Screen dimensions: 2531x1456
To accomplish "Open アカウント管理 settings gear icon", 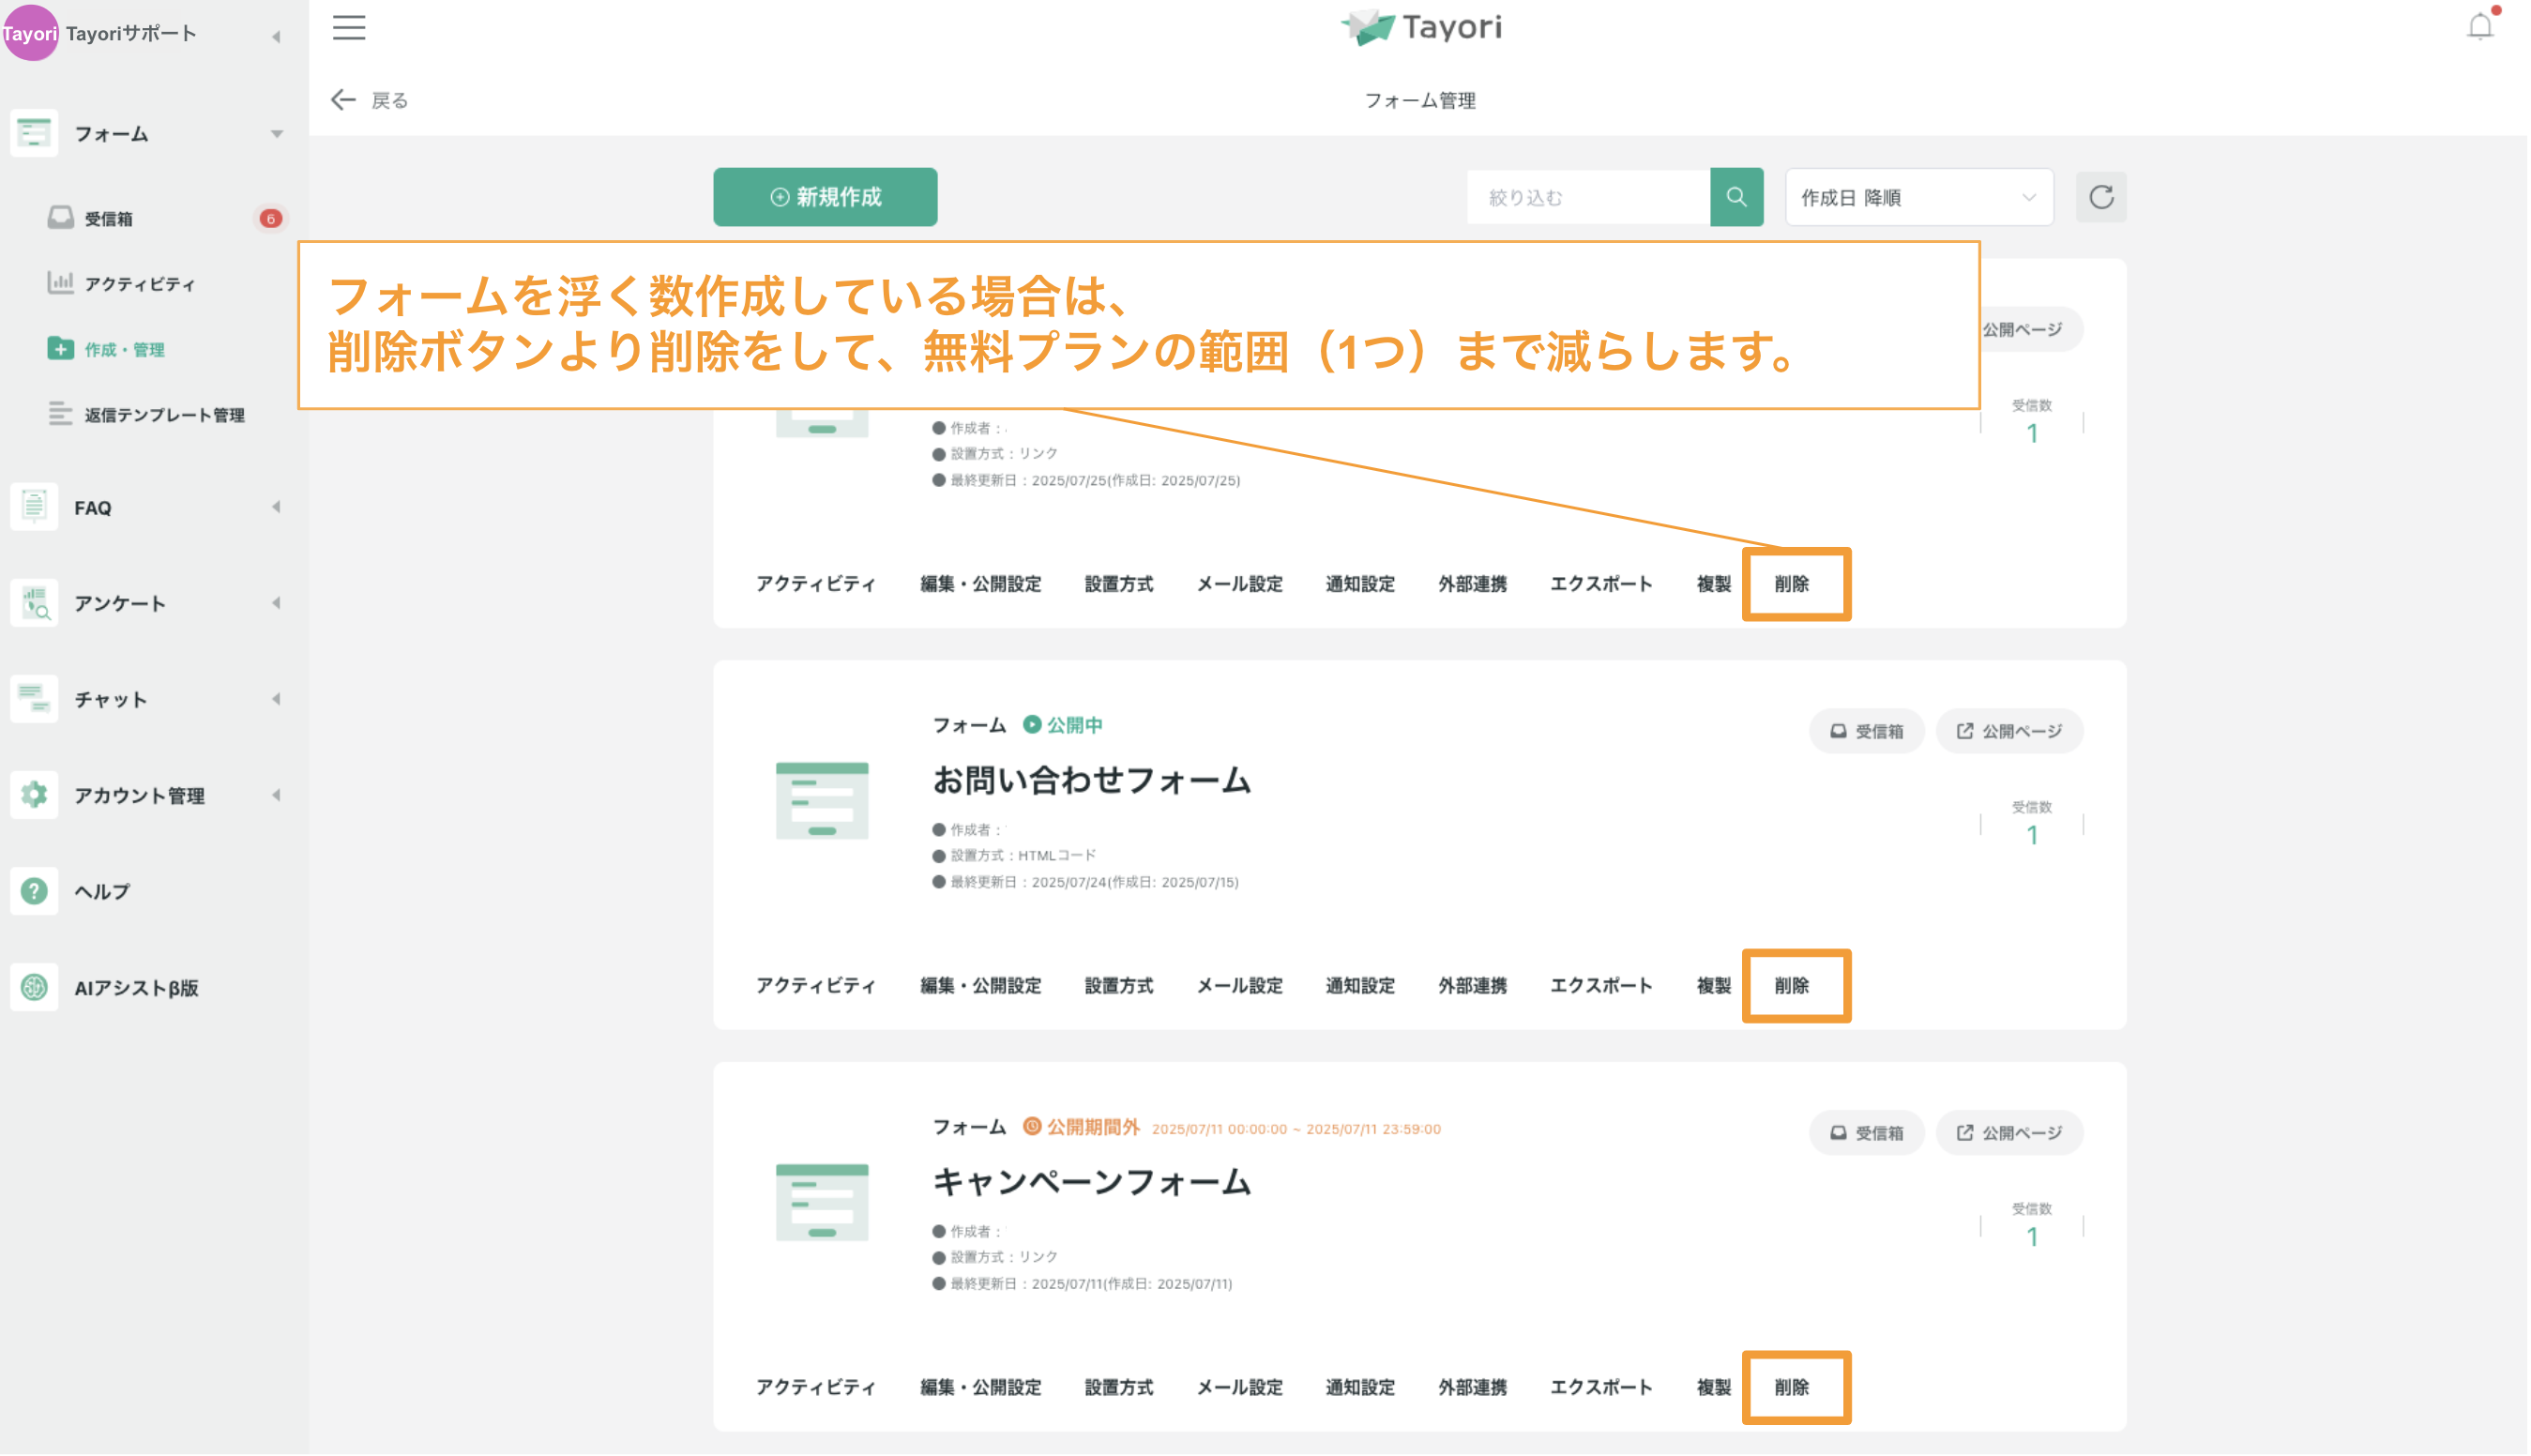I will 34,795.
